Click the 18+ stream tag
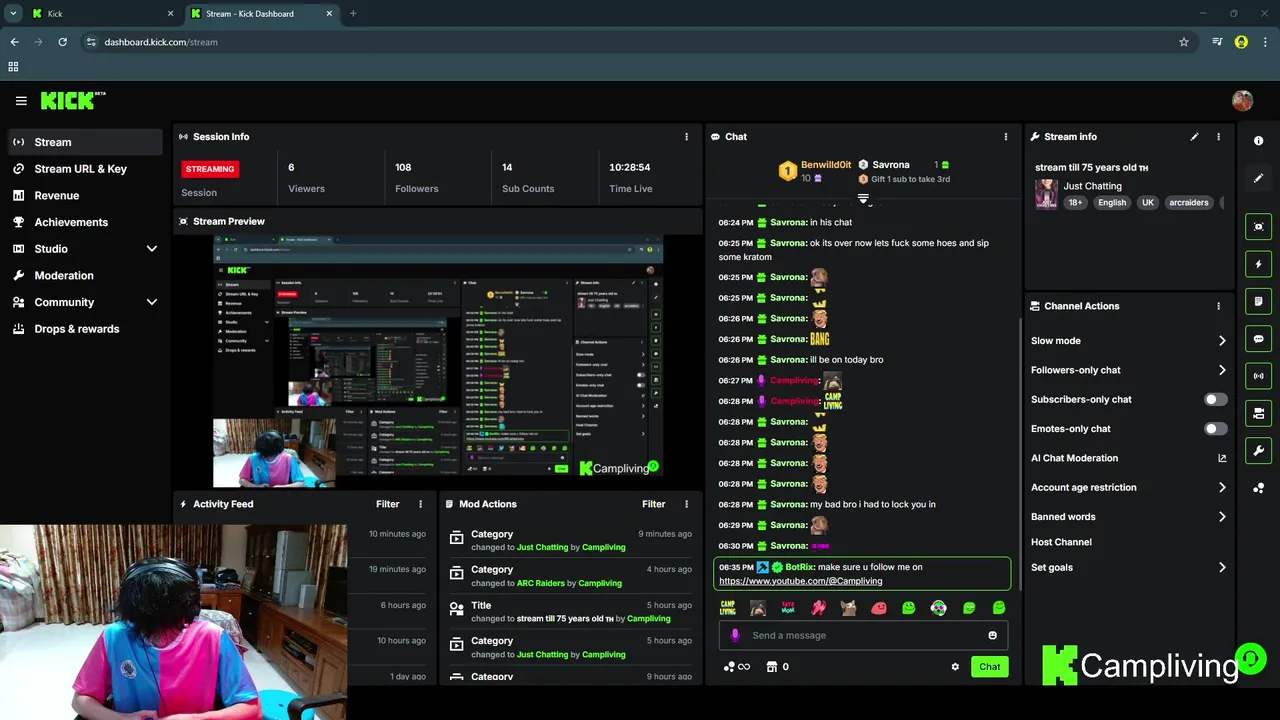Viewport: 1280px width, 720px height. pos(1075,202)
